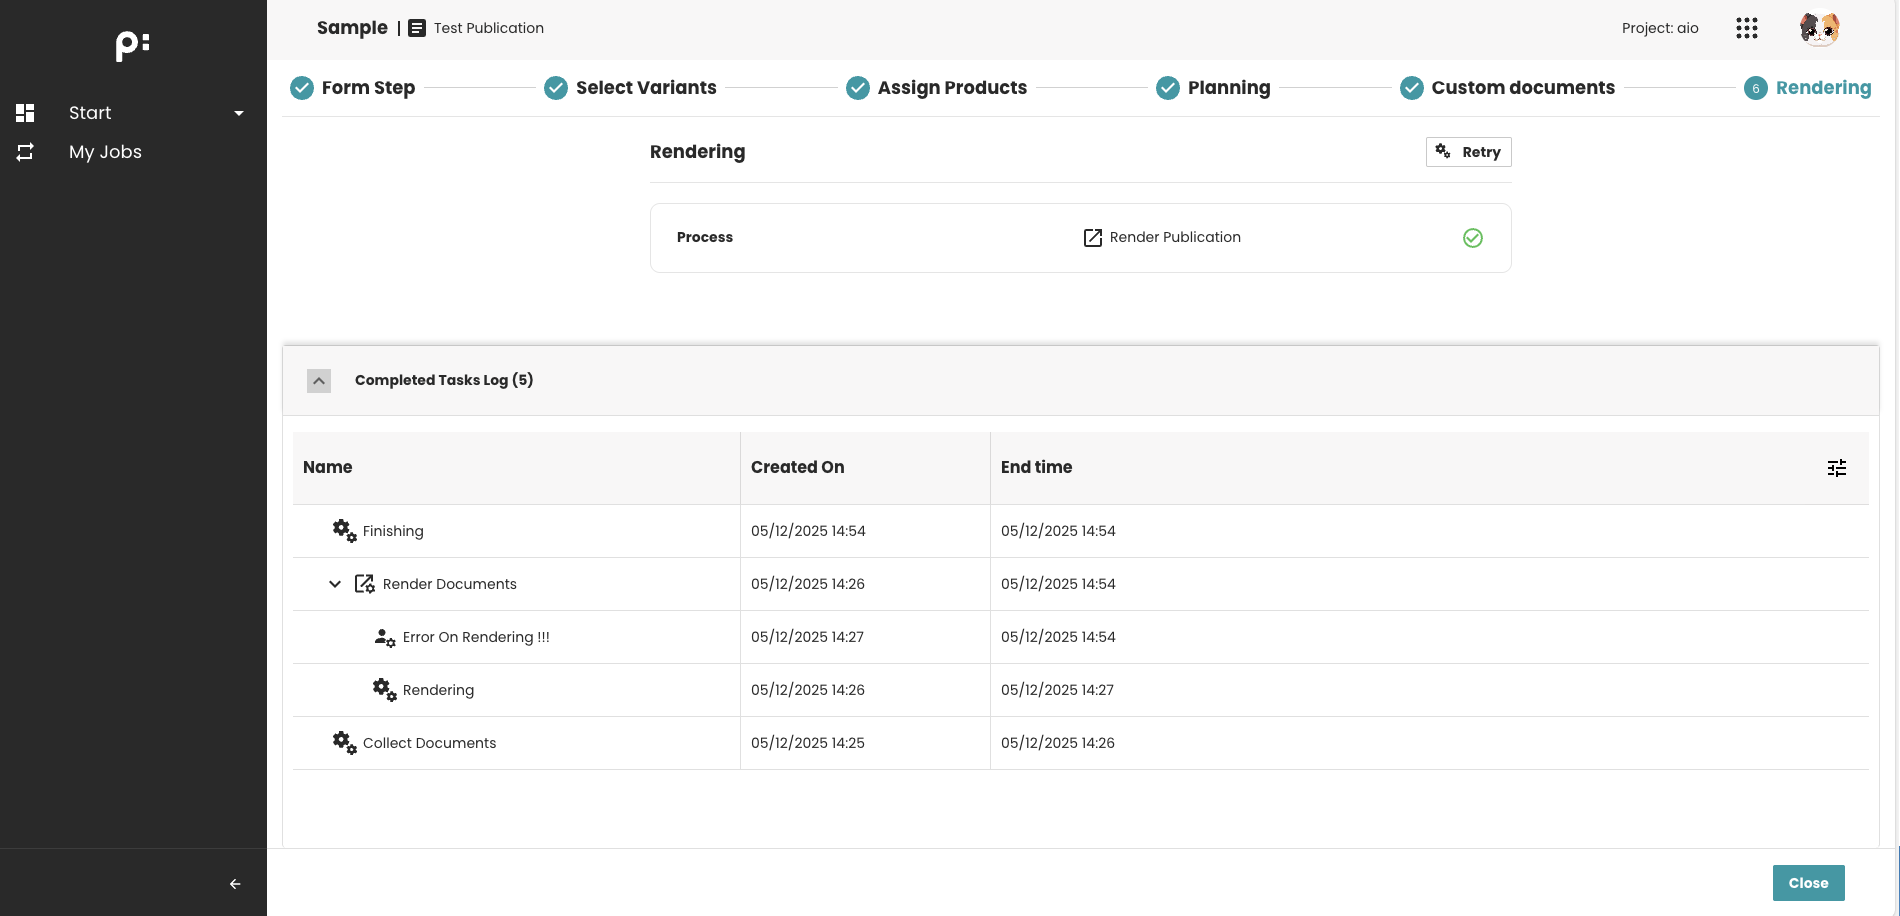
Task: Select the Custom documents step
Action: coord(1522,88)
